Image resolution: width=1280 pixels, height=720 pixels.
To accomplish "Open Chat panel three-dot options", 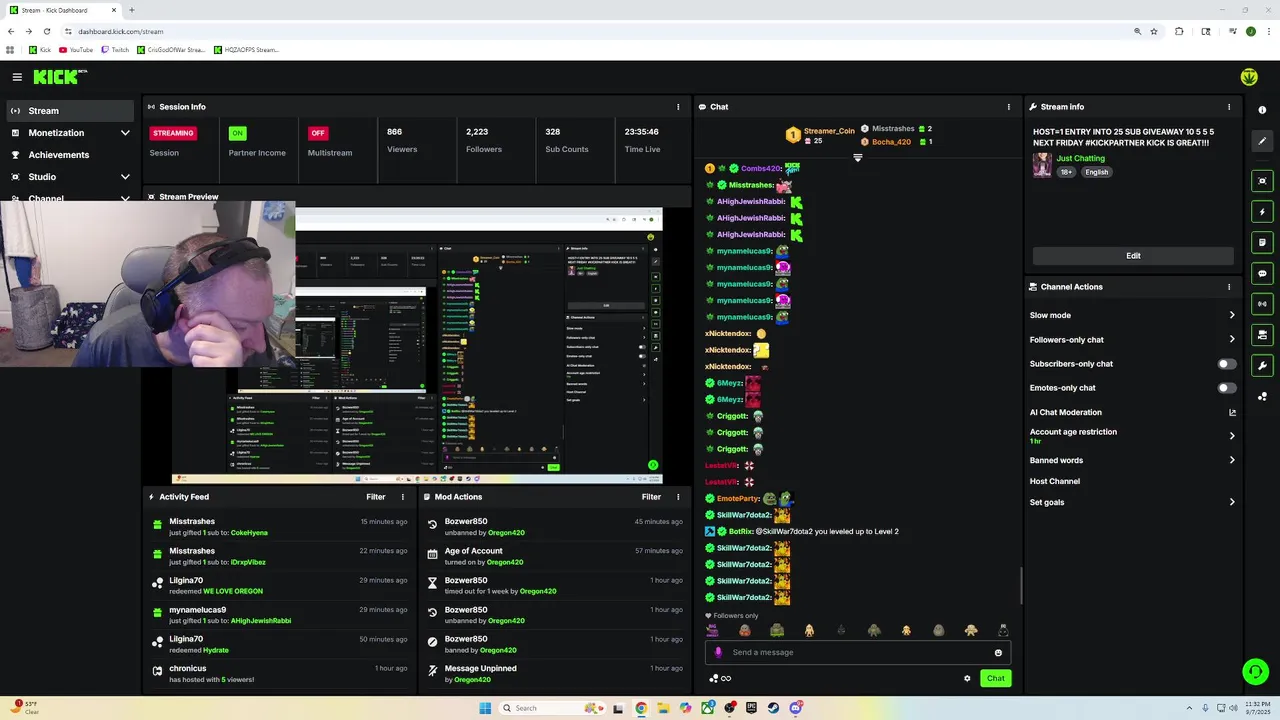I will tap(1008, 107).
